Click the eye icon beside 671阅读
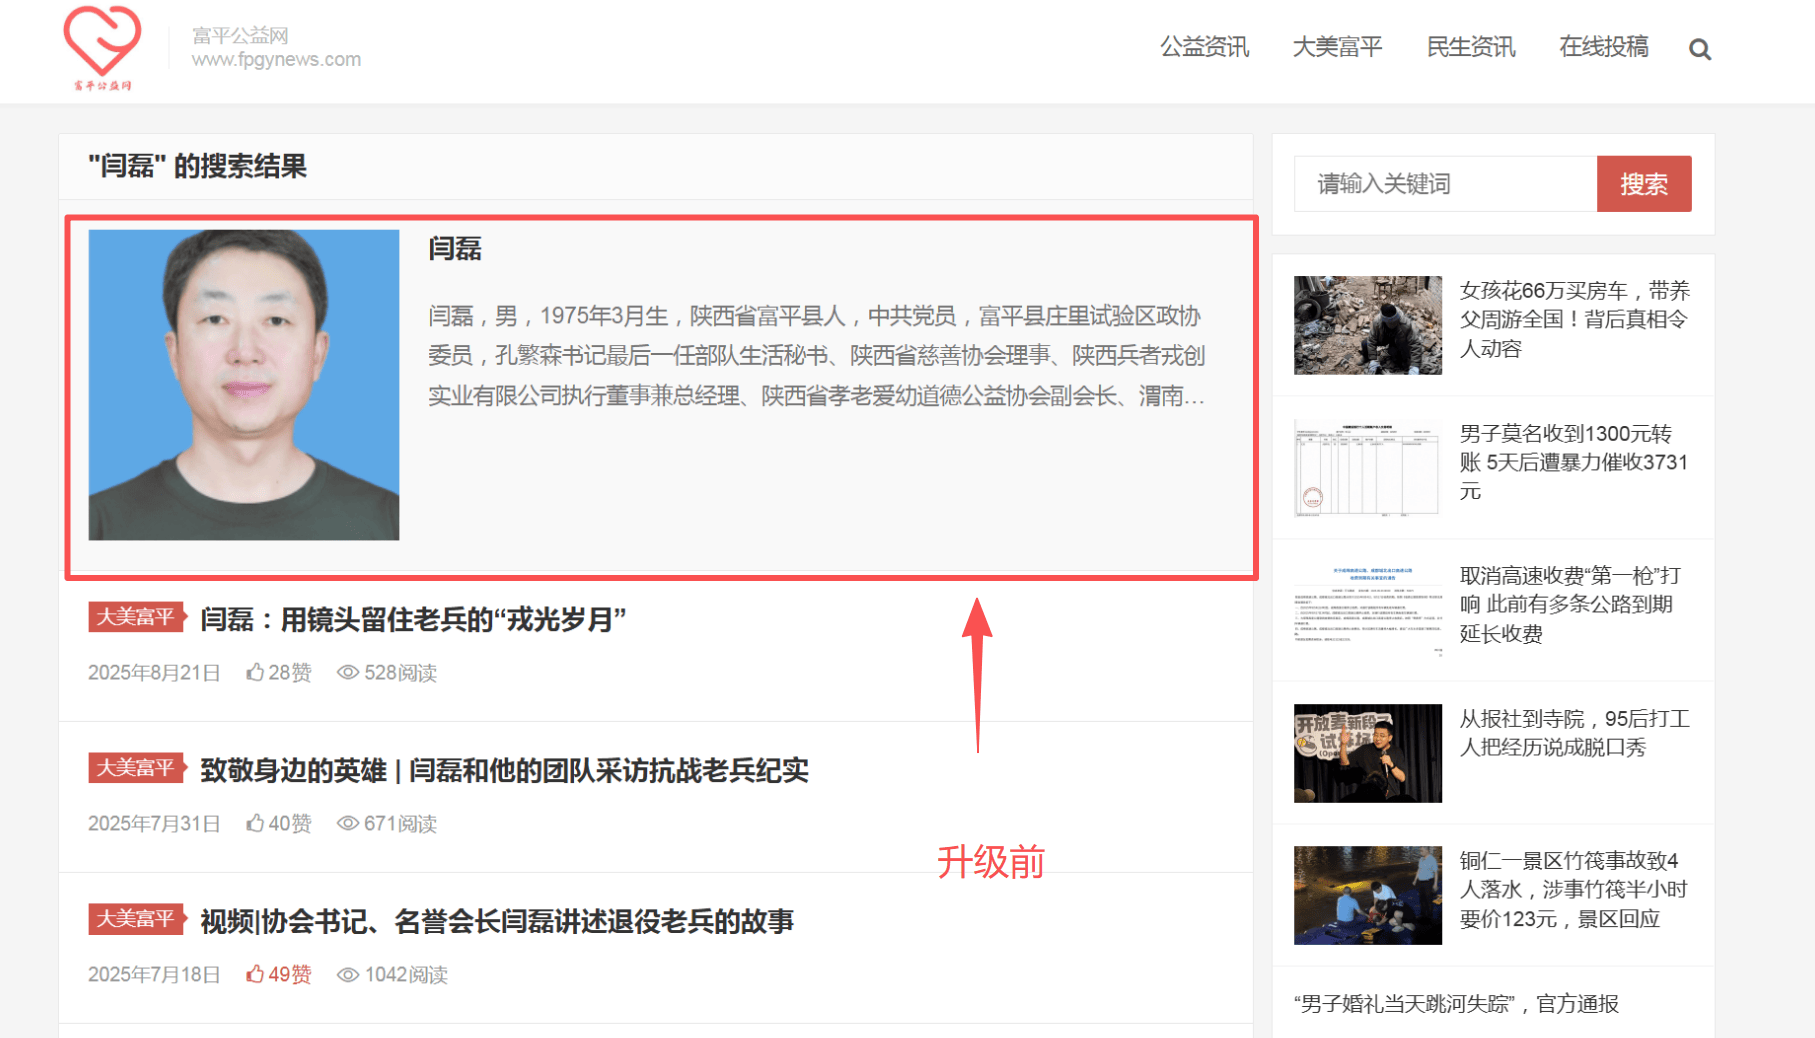The width and height of the screenshot is (1815, 1038). 347,824
